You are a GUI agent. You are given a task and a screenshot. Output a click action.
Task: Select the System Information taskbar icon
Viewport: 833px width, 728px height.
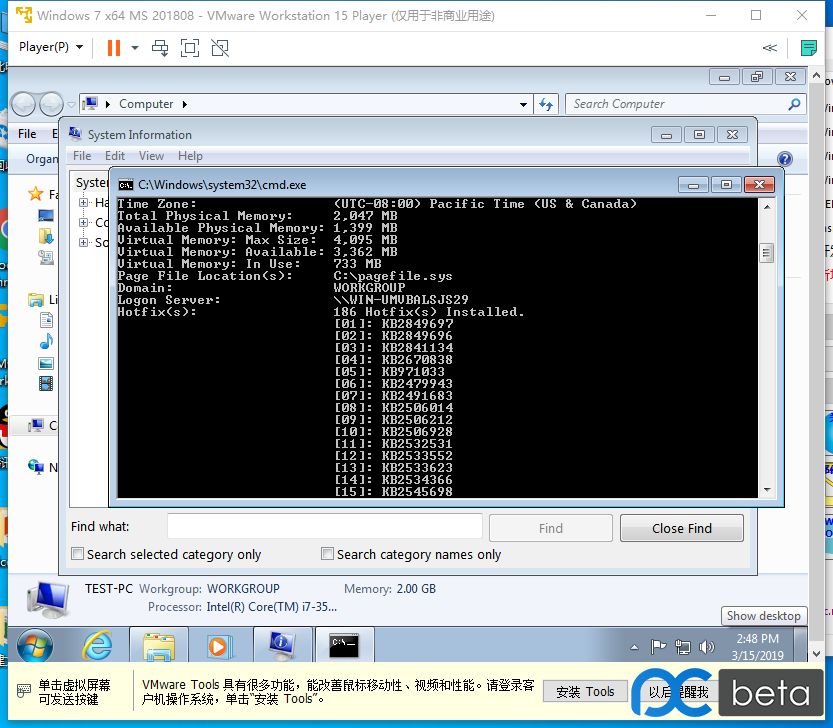[283, 646]
